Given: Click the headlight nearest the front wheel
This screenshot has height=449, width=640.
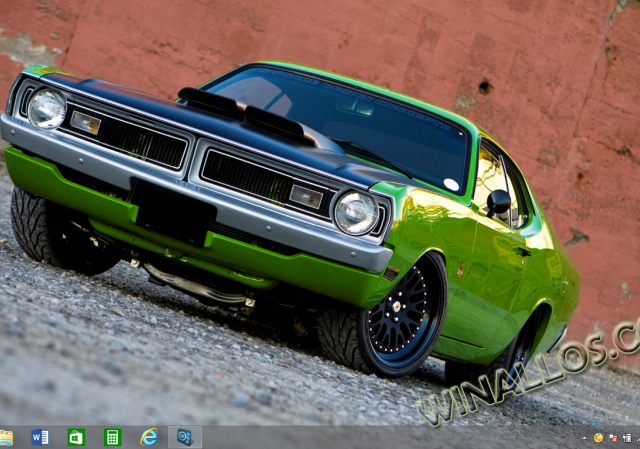Looking at the screenshot, I should pyautogui.click(x=355, y=212).
